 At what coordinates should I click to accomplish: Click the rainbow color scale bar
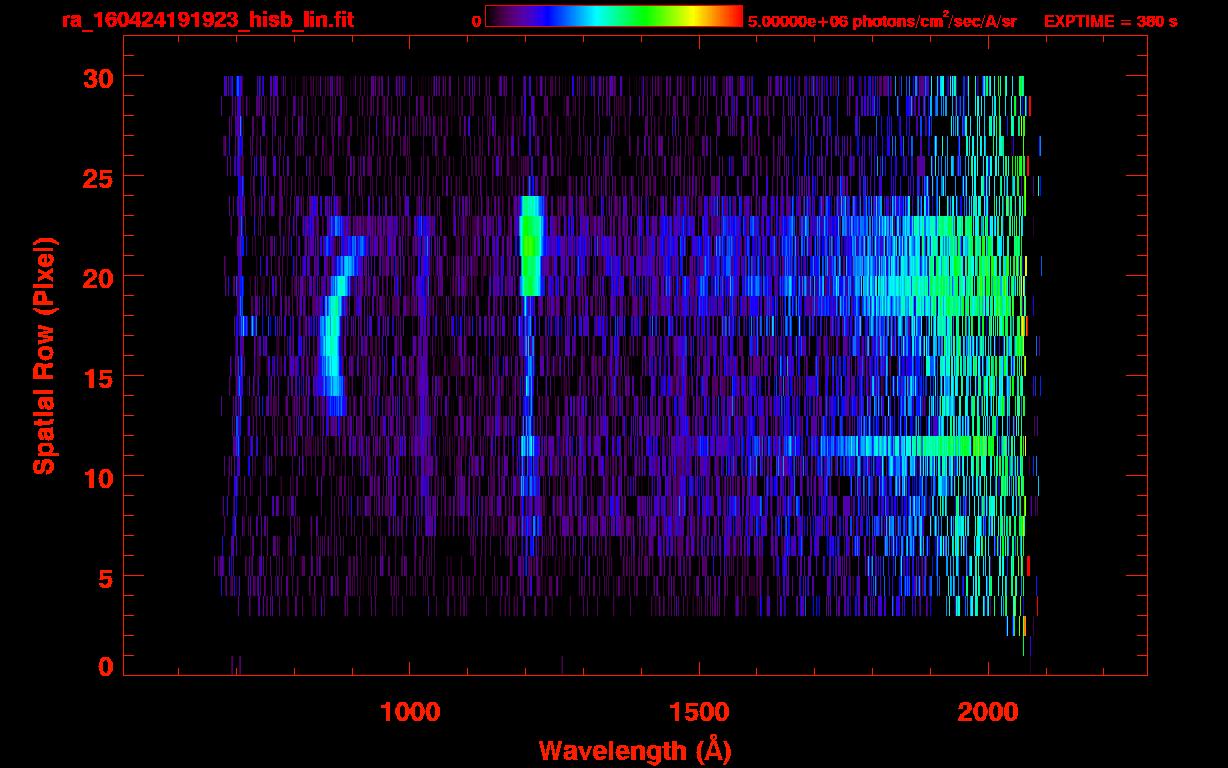tap(613, 17)
